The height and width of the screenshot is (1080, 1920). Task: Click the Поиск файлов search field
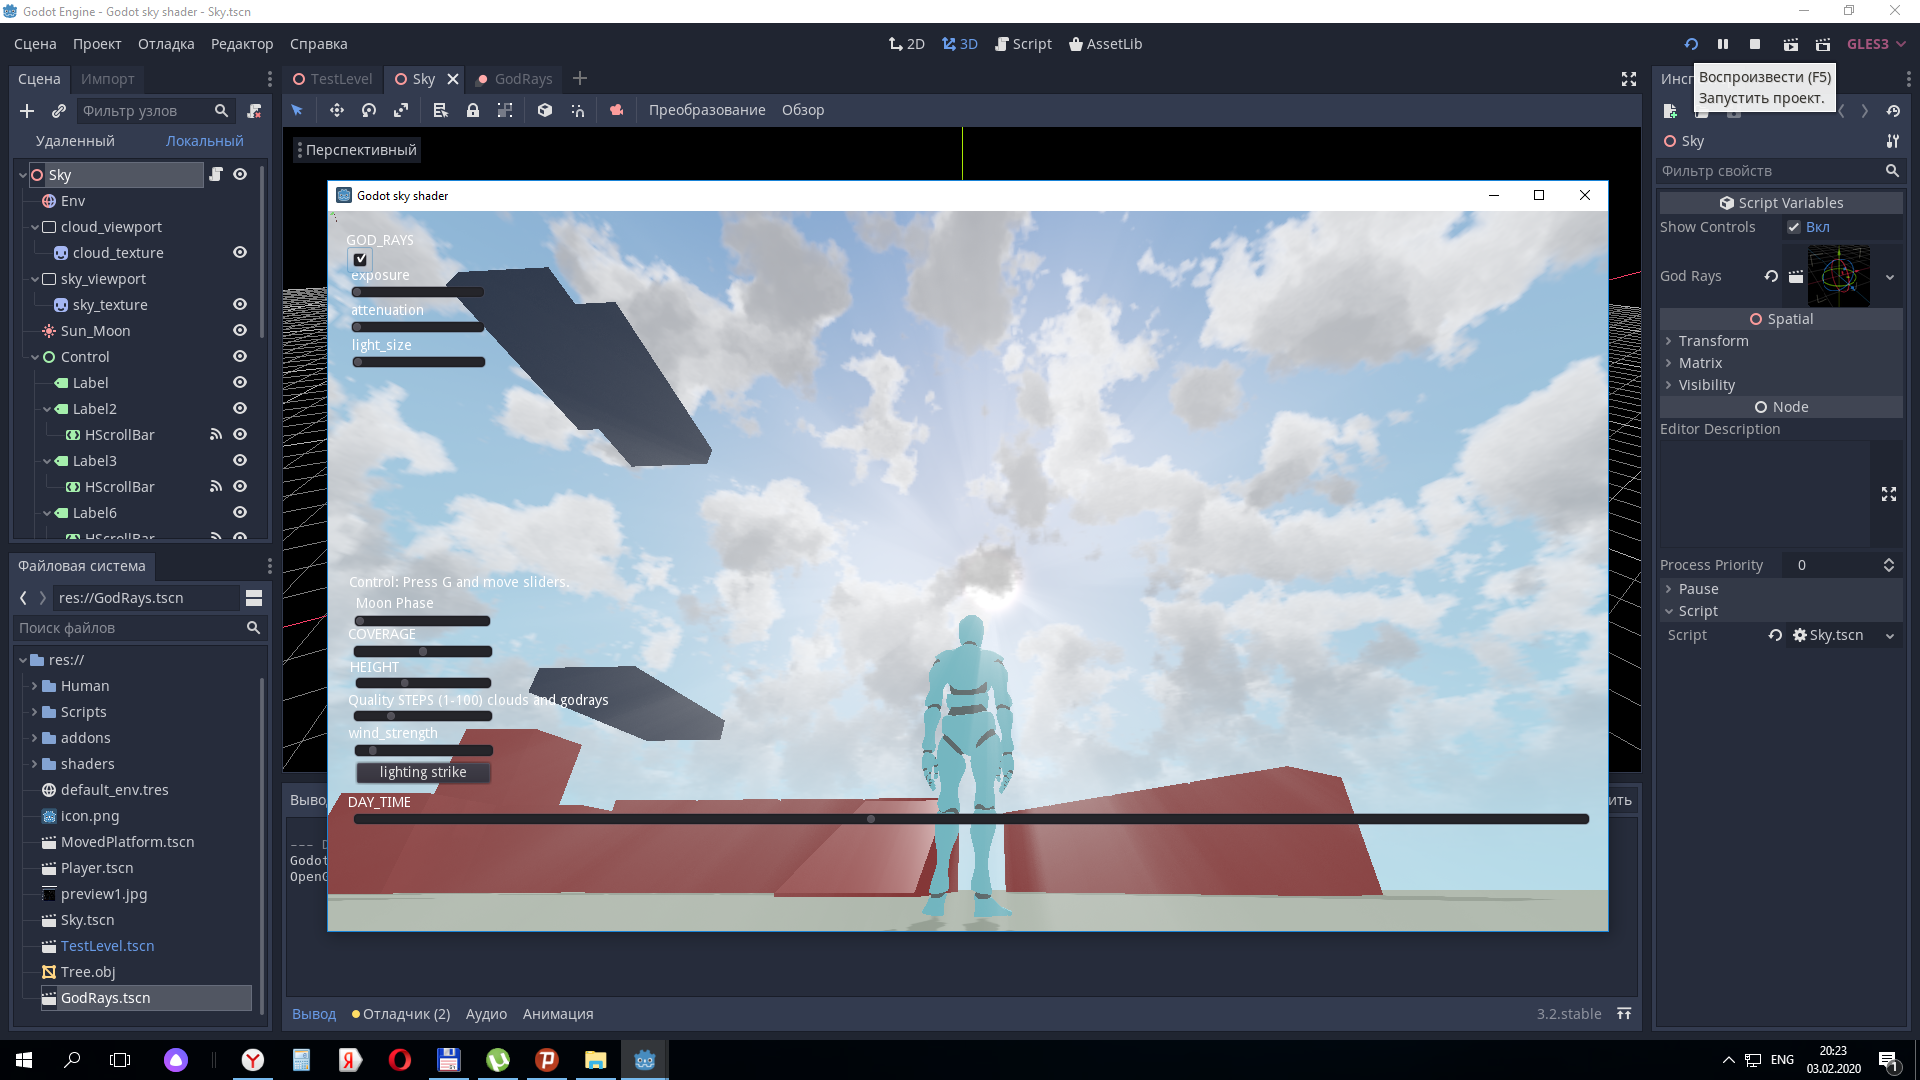click(x=130, y=627)
